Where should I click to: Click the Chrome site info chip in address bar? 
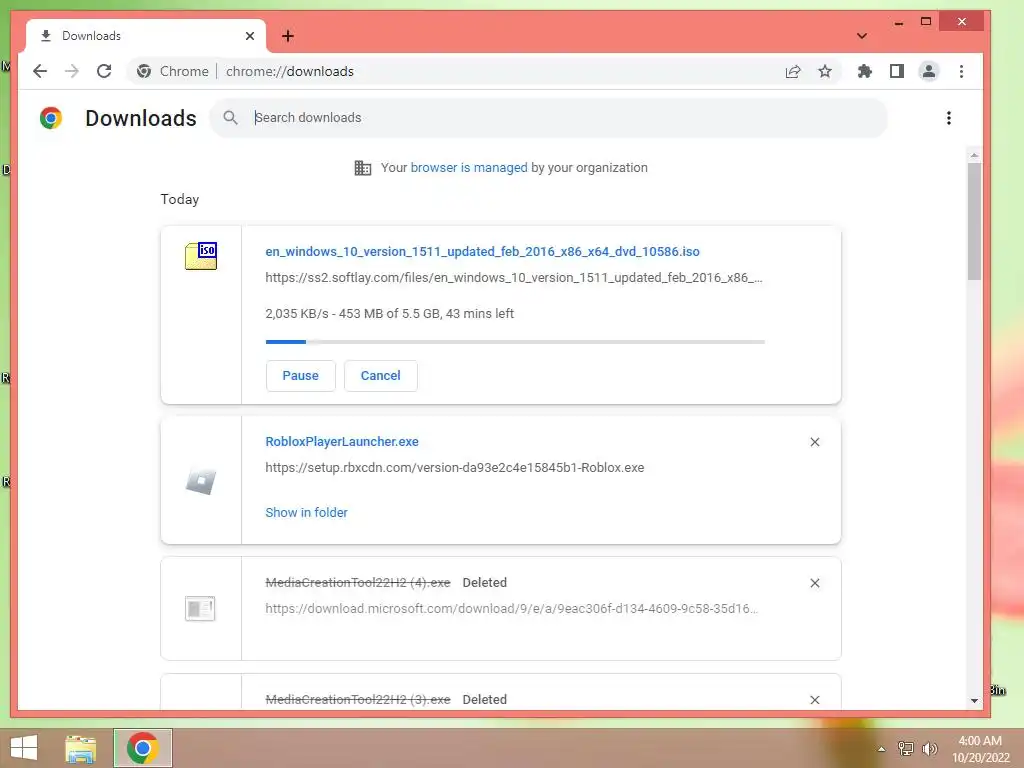(172, 71)
